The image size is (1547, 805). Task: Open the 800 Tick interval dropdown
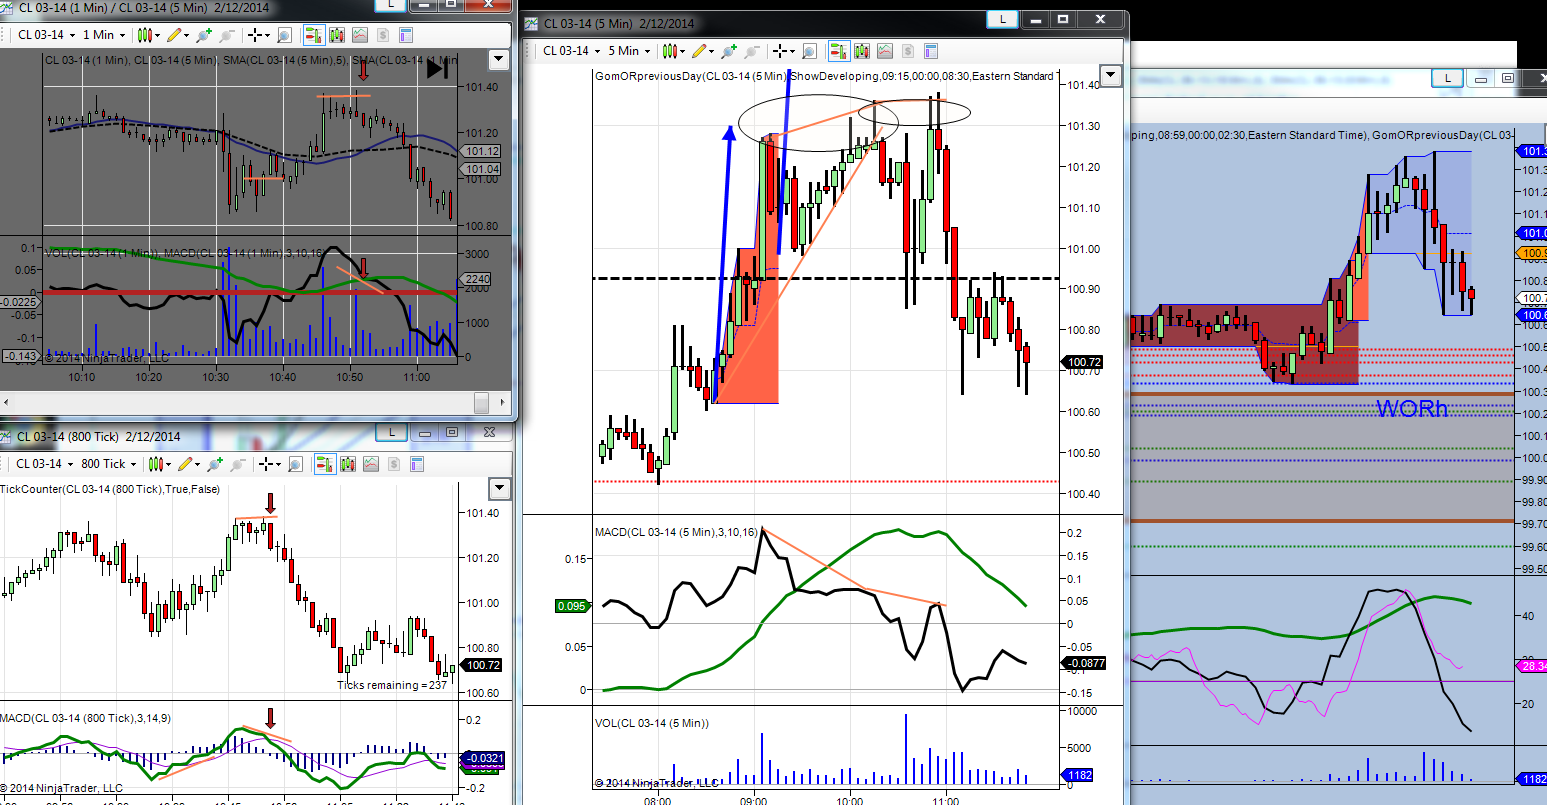click(109, 464)
